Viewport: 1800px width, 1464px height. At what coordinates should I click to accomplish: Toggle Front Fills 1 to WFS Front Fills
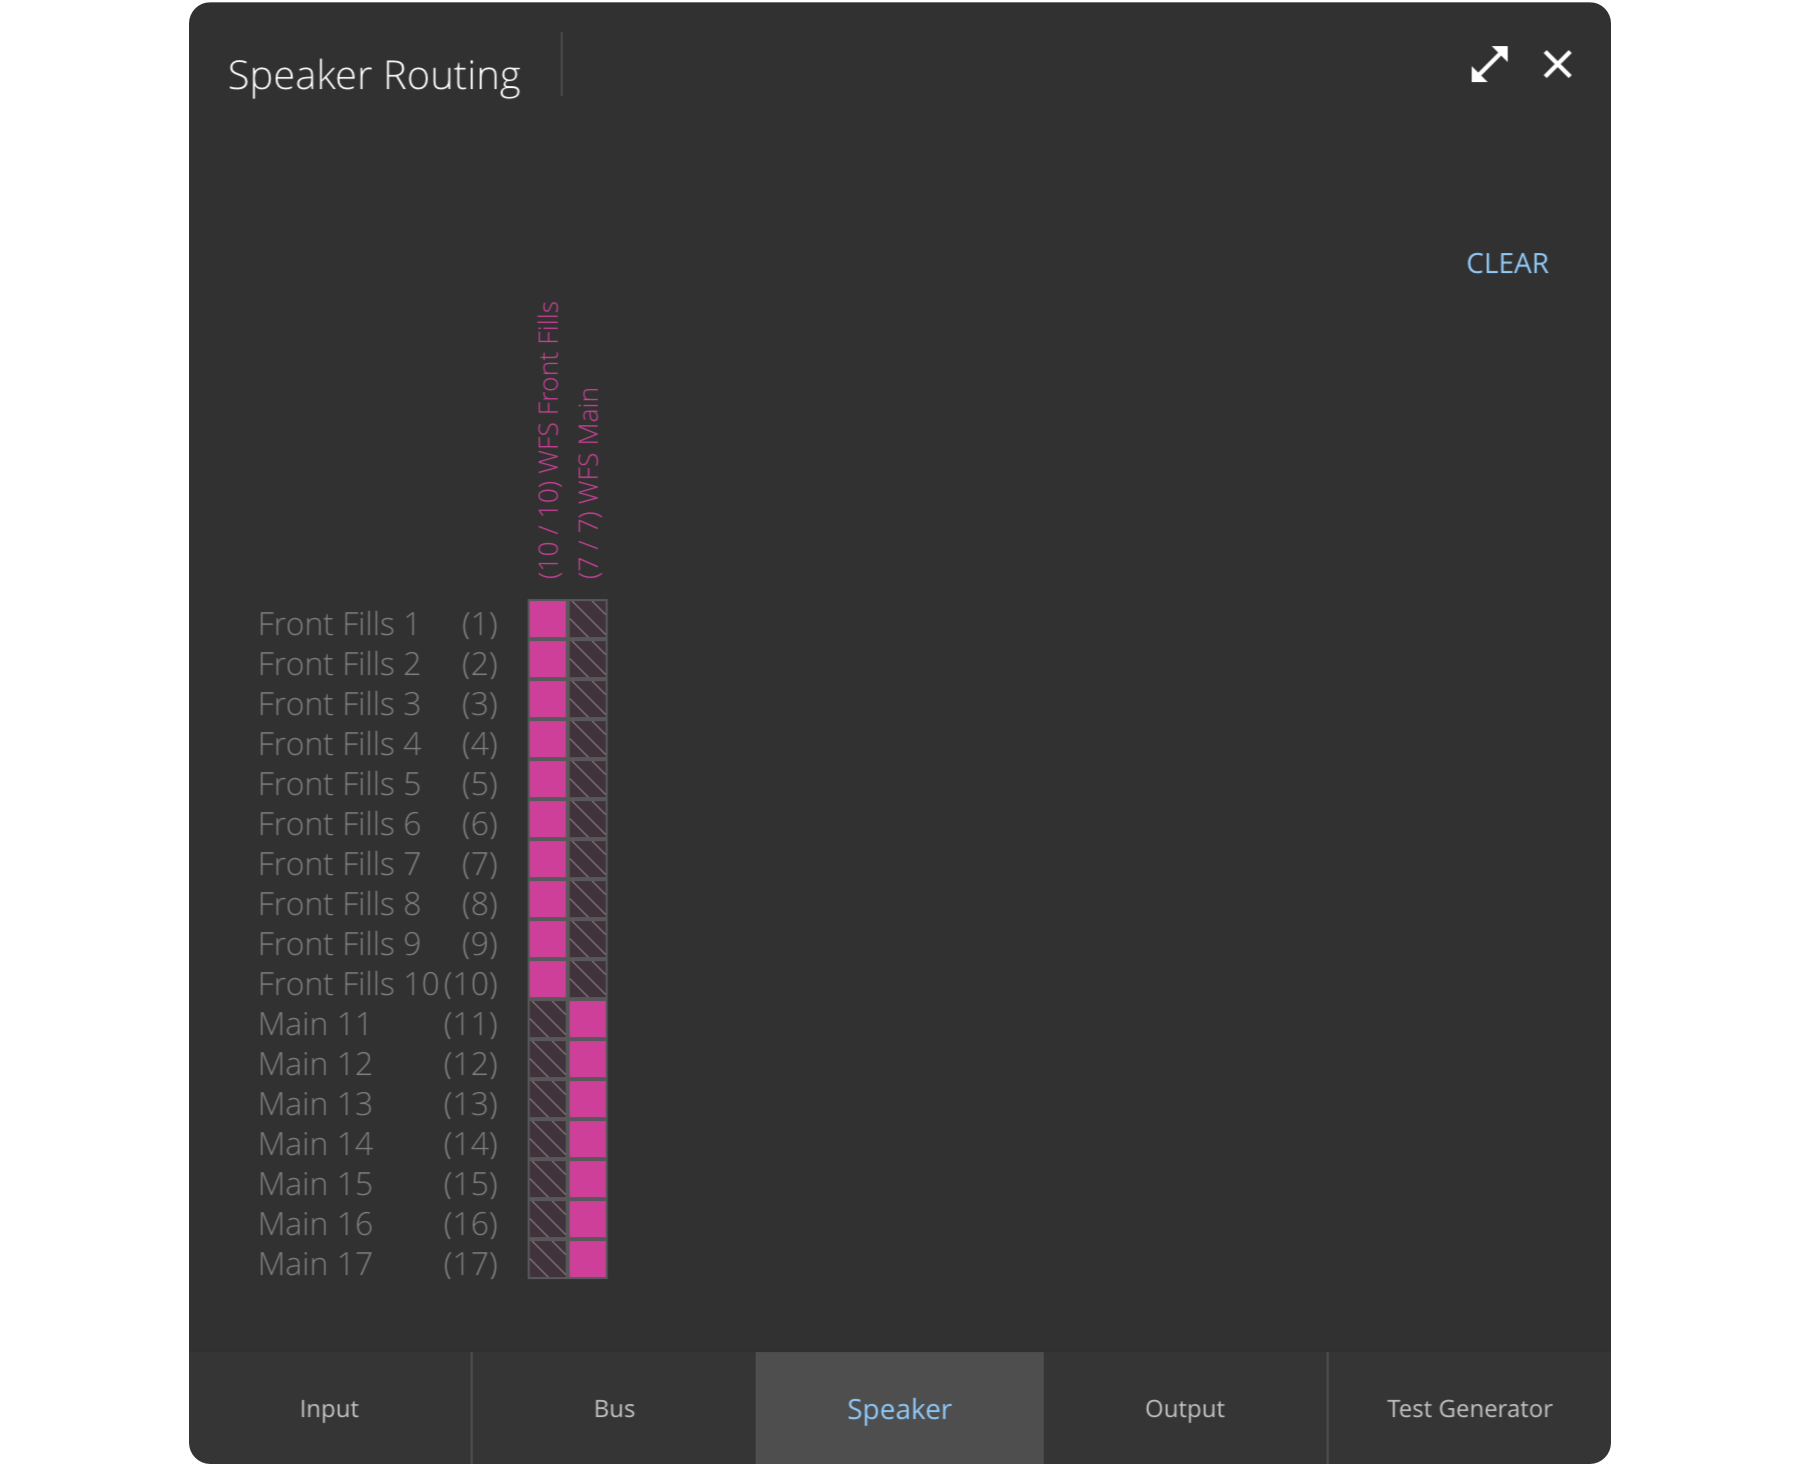point(548,620)
